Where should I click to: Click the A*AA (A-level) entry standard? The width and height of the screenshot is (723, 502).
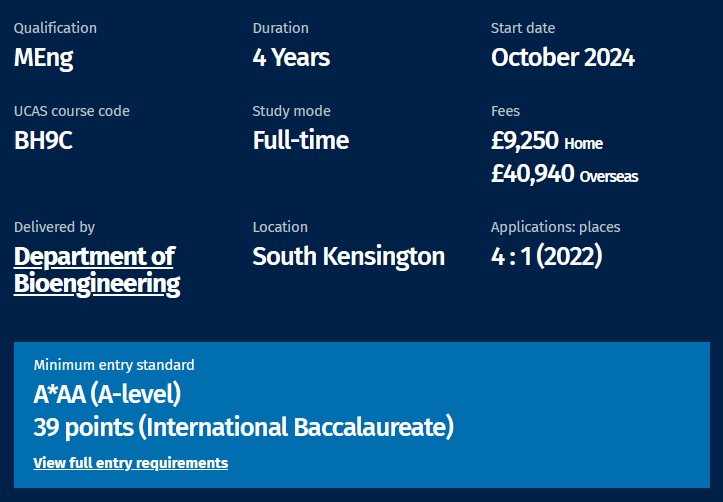point(107,394)
